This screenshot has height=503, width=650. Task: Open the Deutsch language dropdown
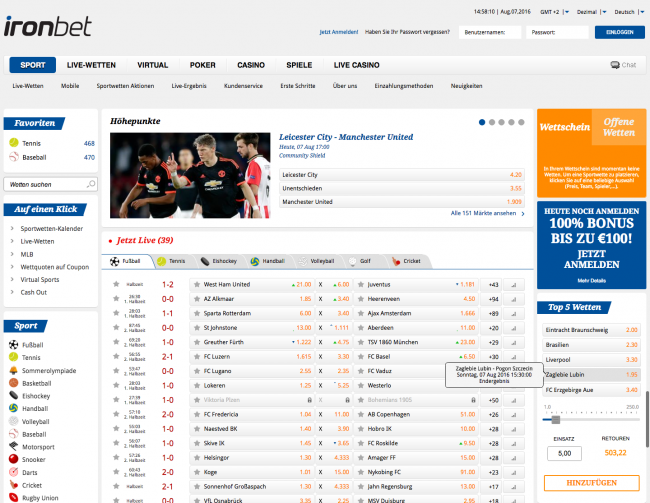pyautogui.click(x=626, y=12)
